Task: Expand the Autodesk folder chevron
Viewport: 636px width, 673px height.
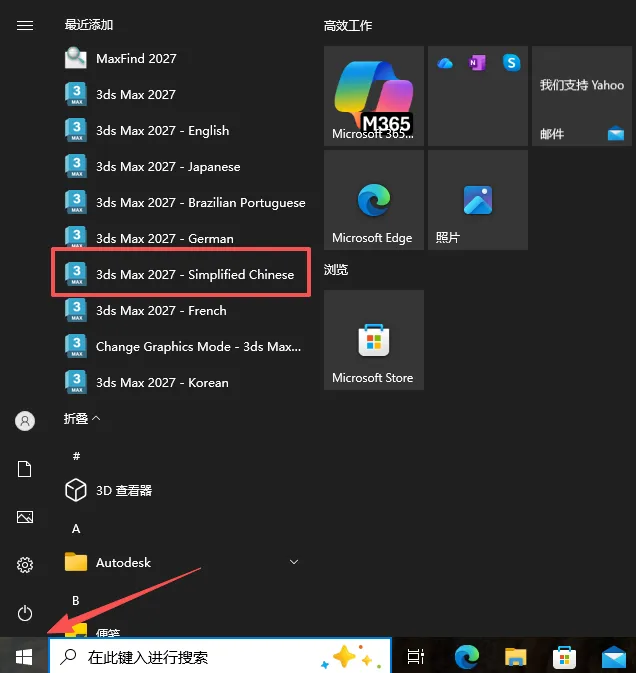Action: [x=294, y=562]
